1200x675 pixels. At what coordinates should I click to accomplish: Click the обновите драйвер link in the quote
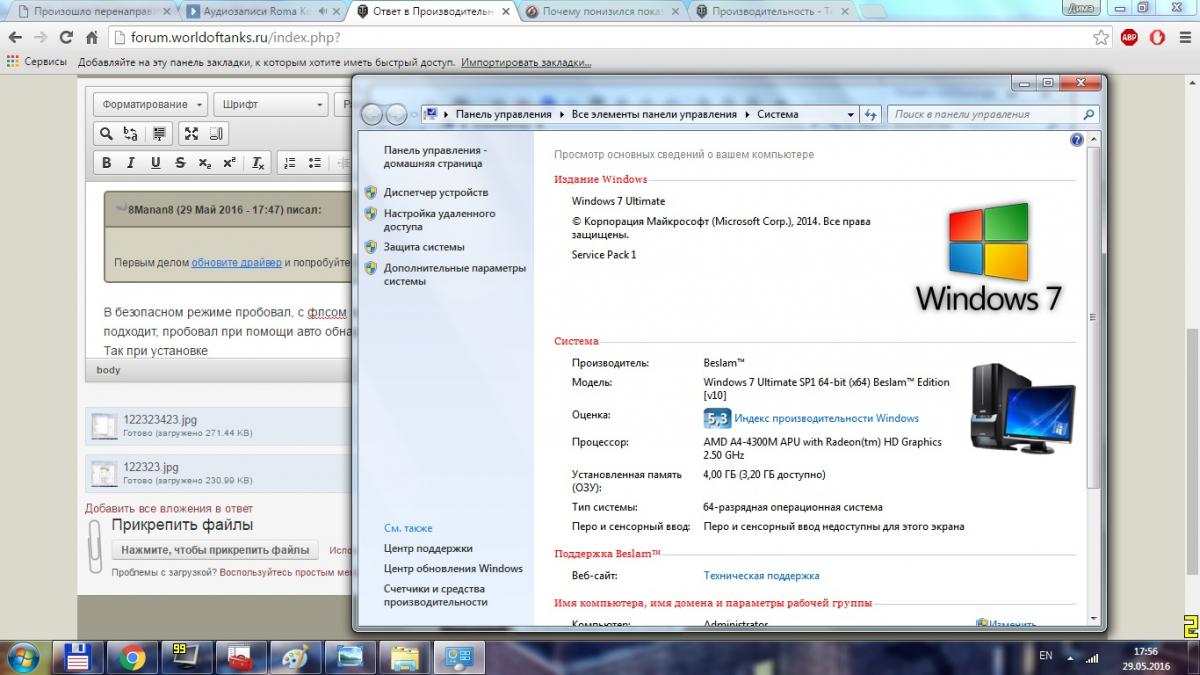click(x=236, y=262)
